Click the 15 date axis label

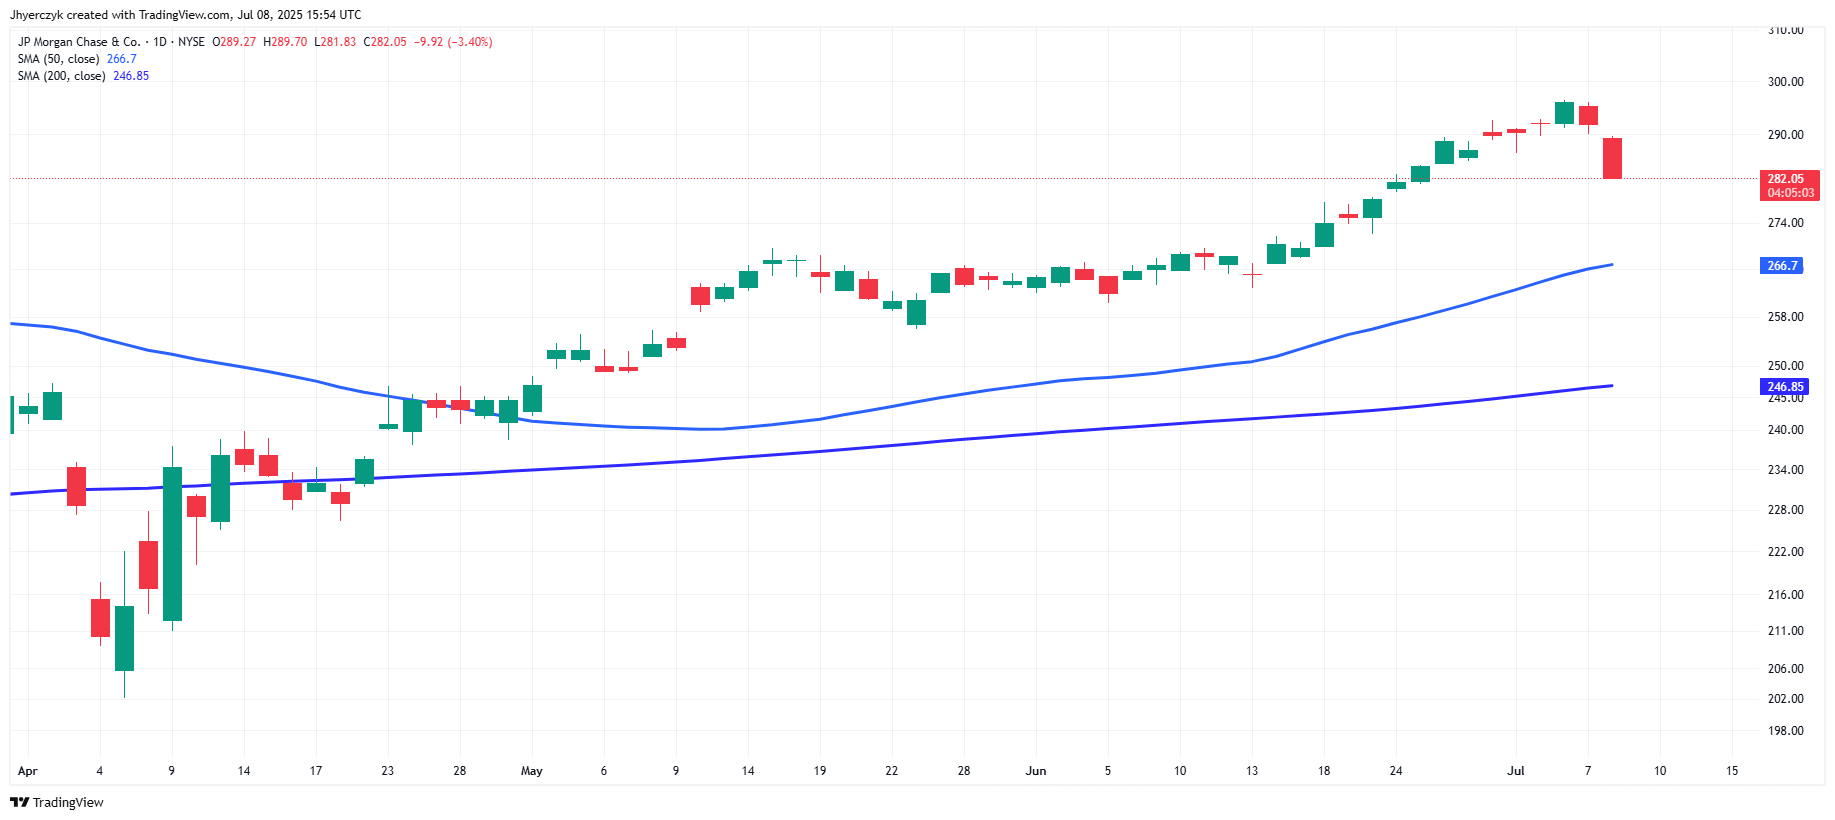tap(1732, 771)
